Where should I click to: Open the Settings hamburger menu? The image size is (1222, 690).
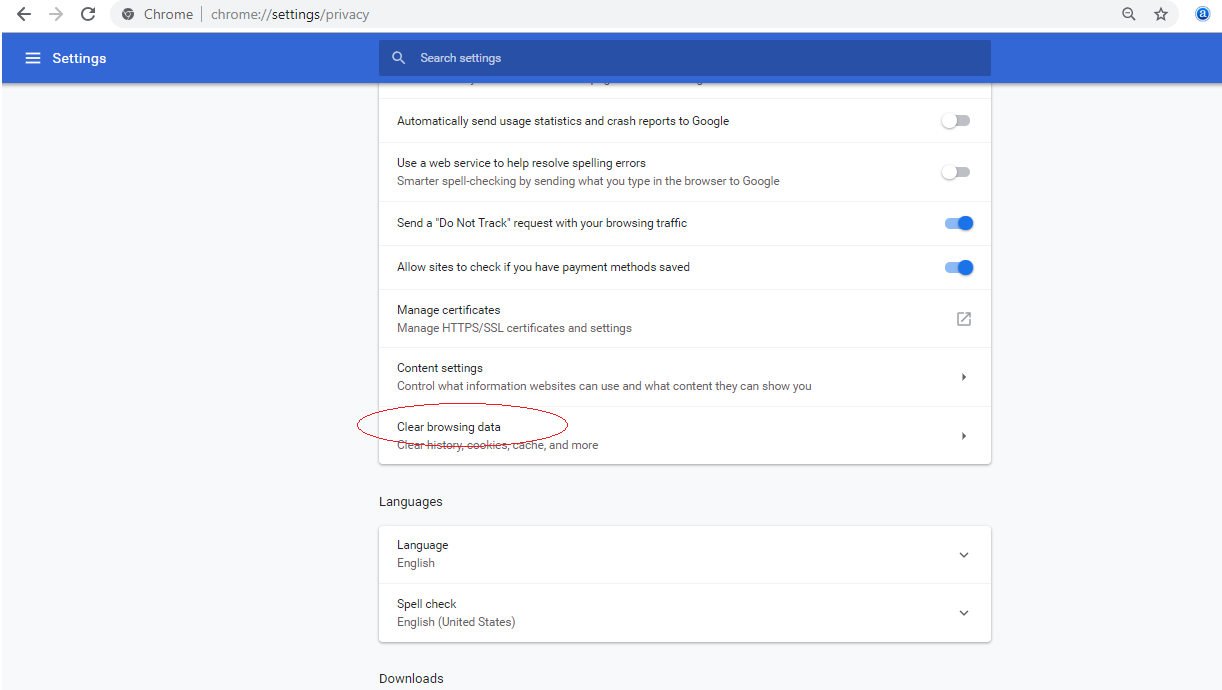(x=33, y=58)
